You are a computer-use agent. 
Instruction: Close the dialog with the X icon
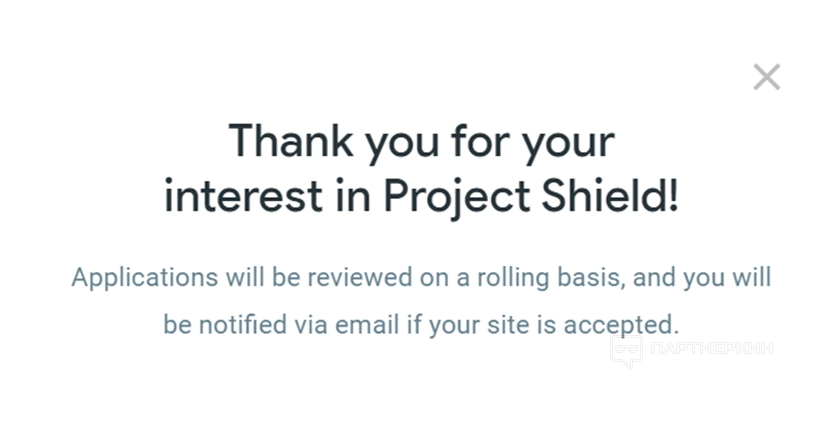click(767, 77)
